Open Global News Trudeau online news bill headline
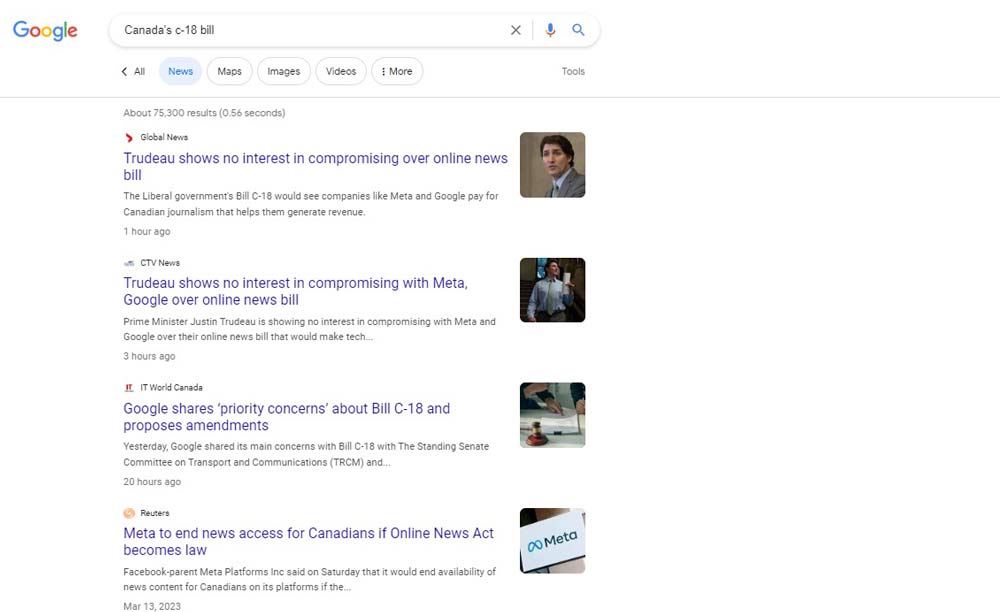1000x612 pixels. 316,166
